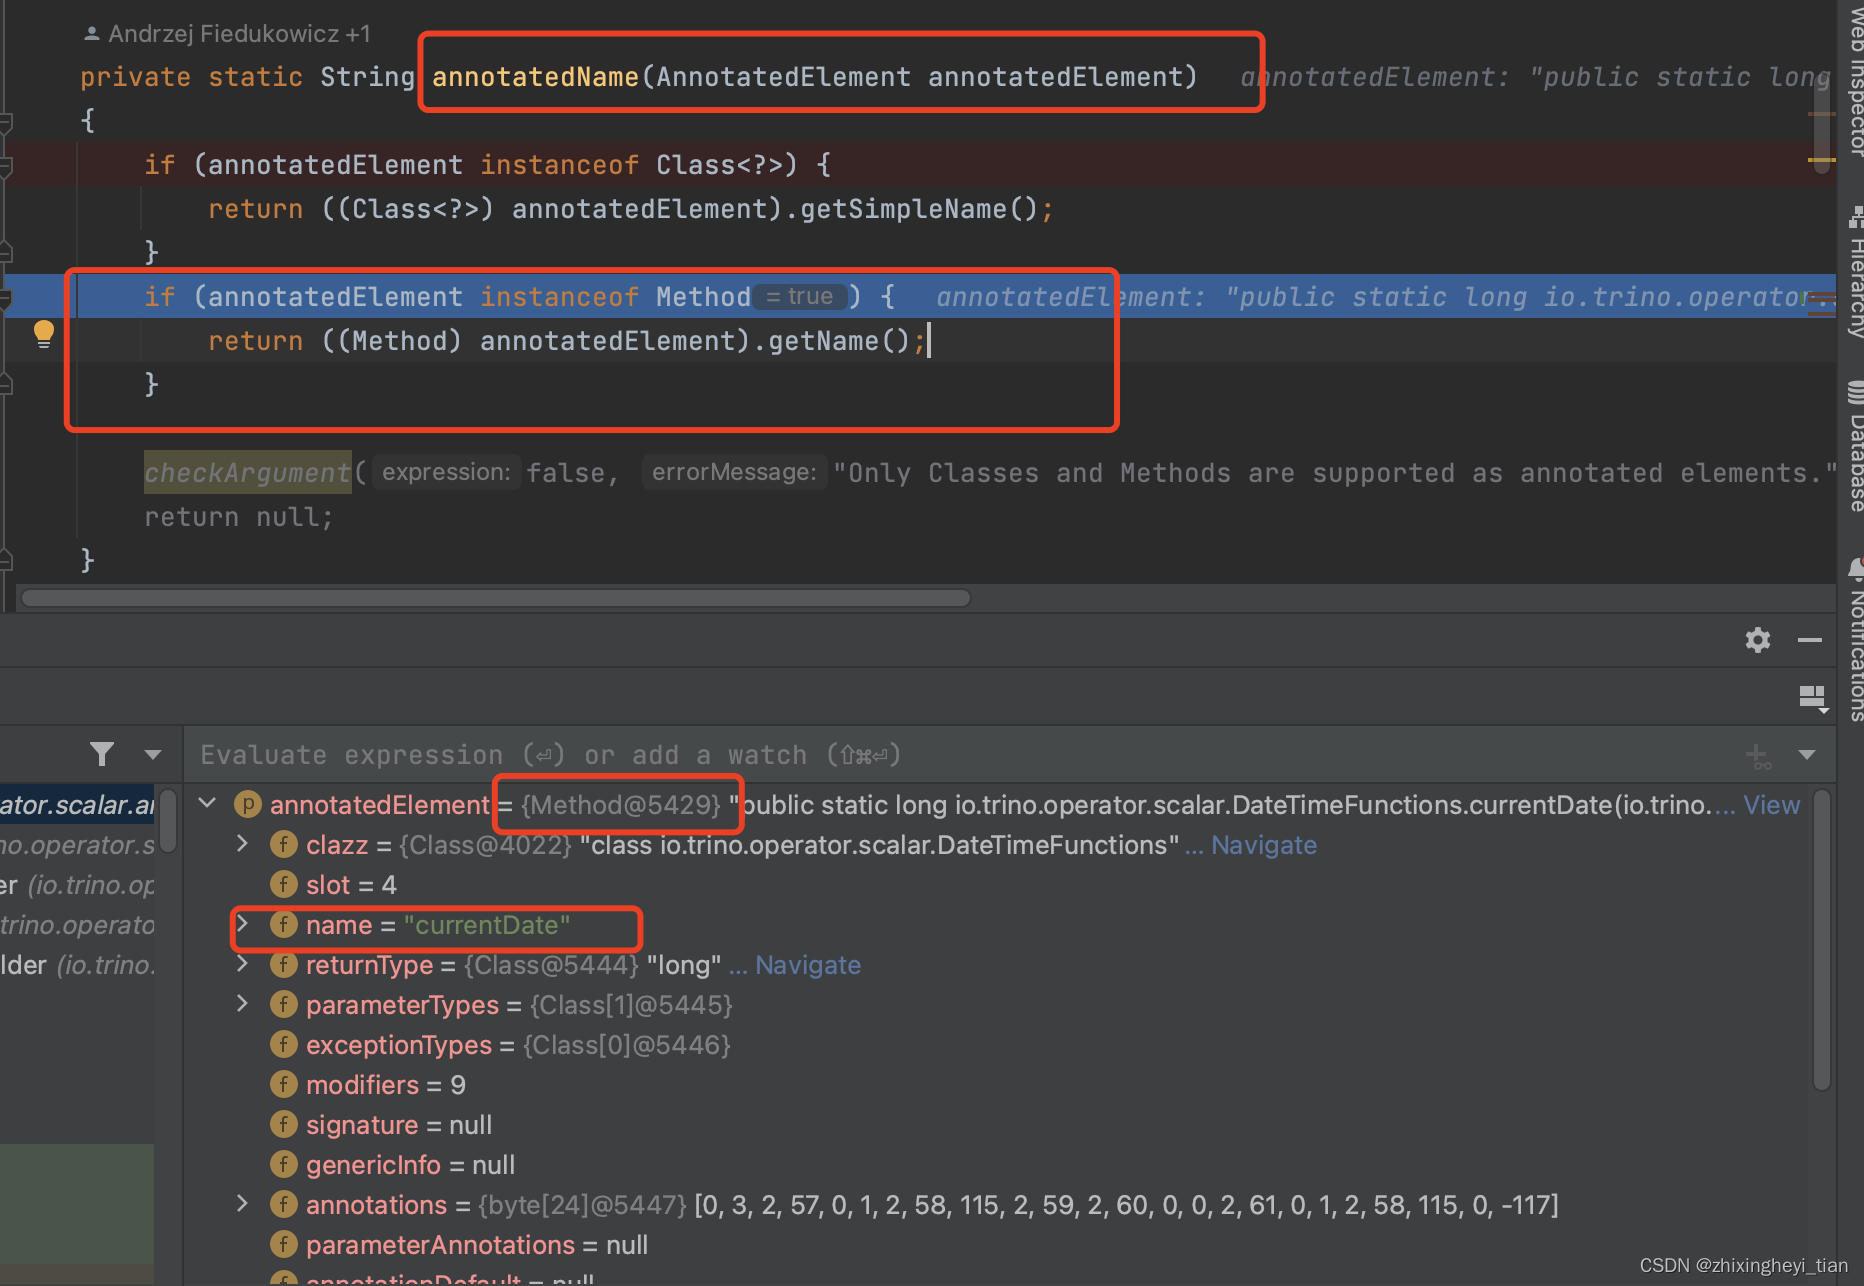
Task: Click the {Method@5429} object reference
Action: pos(620,805)
